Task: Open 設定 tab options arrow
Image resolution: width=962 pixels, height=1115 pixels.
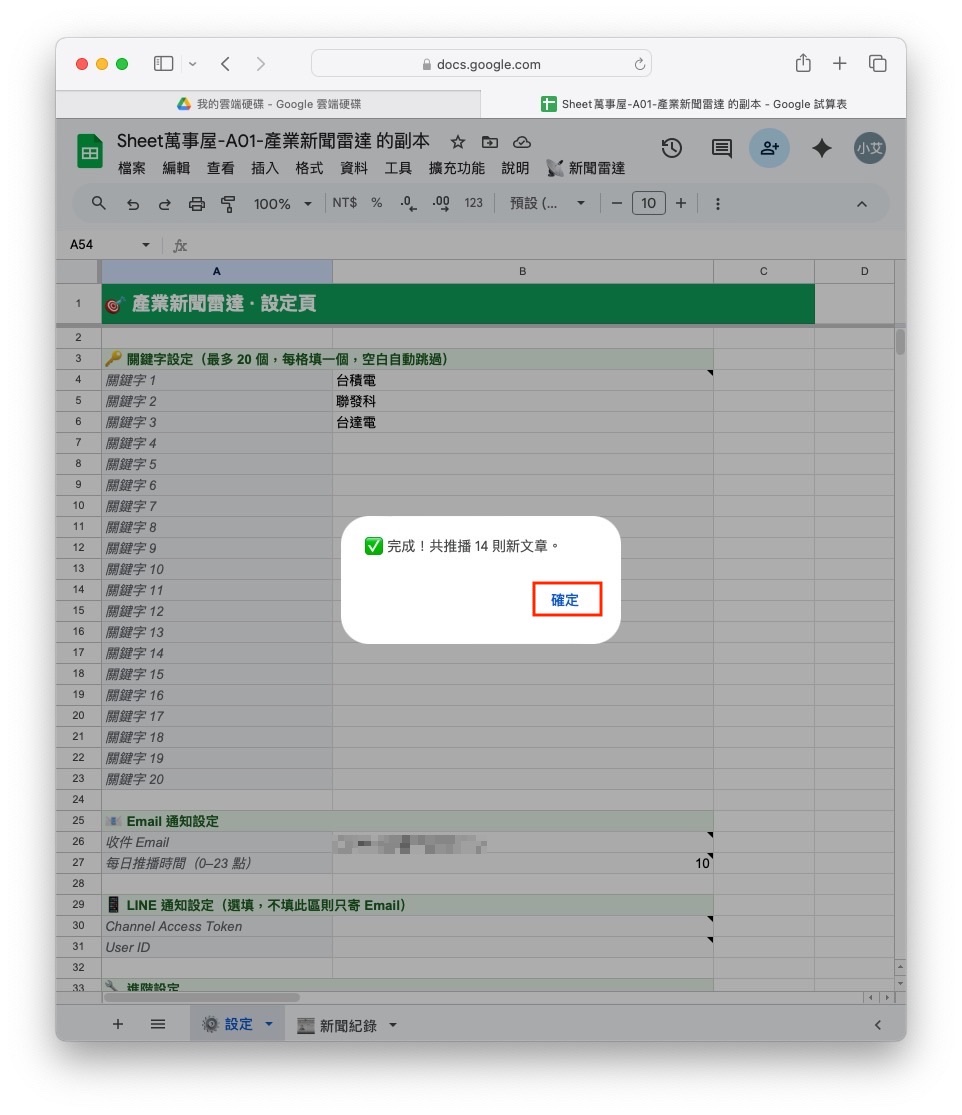Action: point(269,1024)
